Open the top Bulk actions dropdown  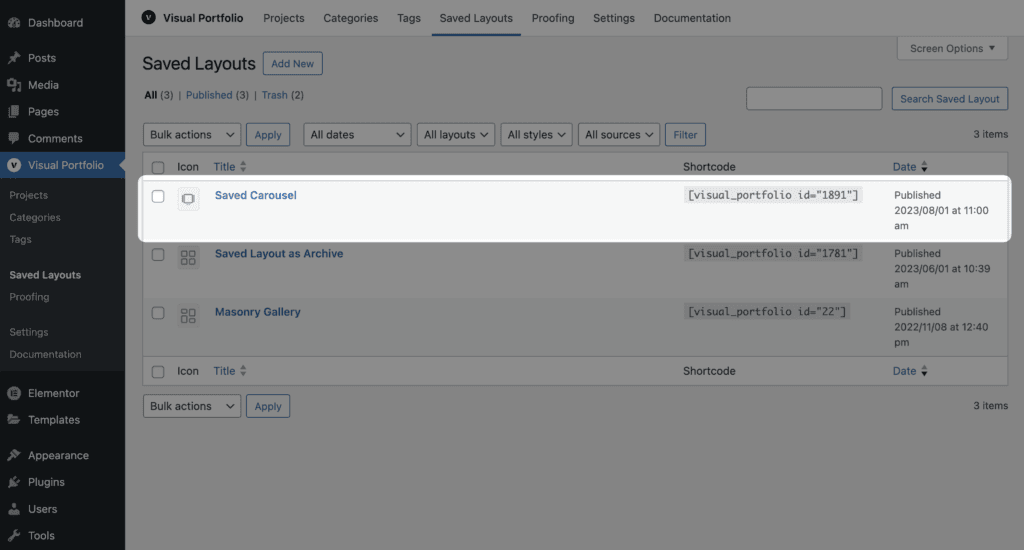pos(192,135)
